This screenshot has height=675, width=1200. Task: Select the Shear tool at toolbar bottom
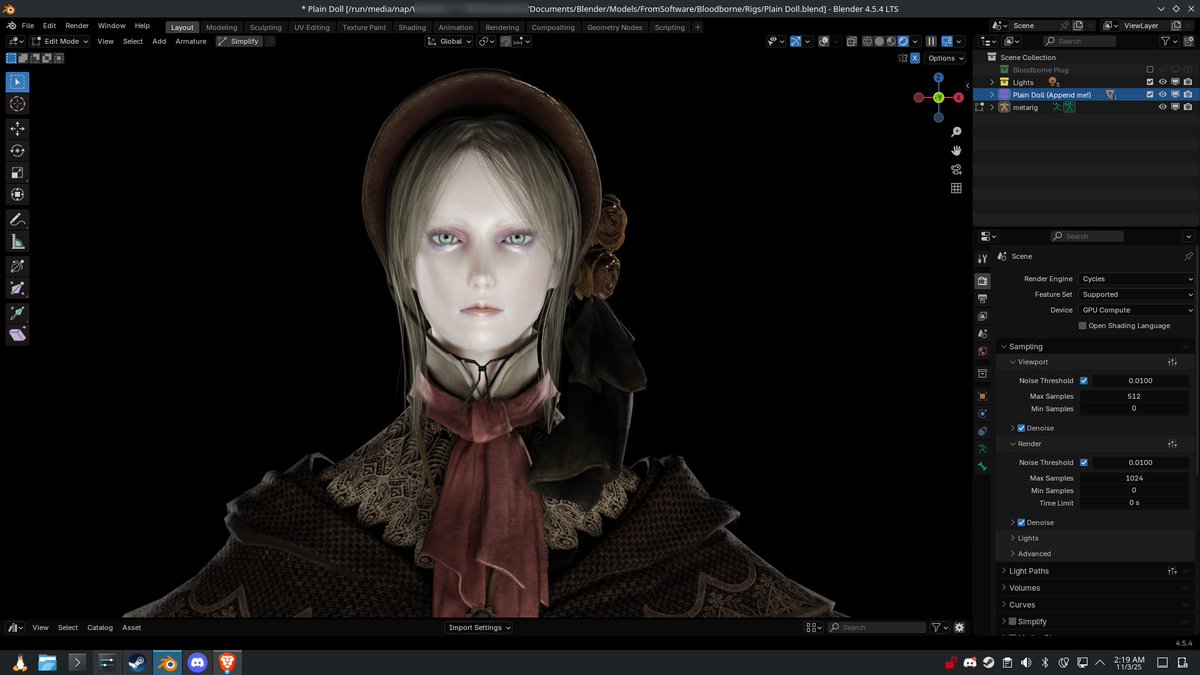pos(18,335)
